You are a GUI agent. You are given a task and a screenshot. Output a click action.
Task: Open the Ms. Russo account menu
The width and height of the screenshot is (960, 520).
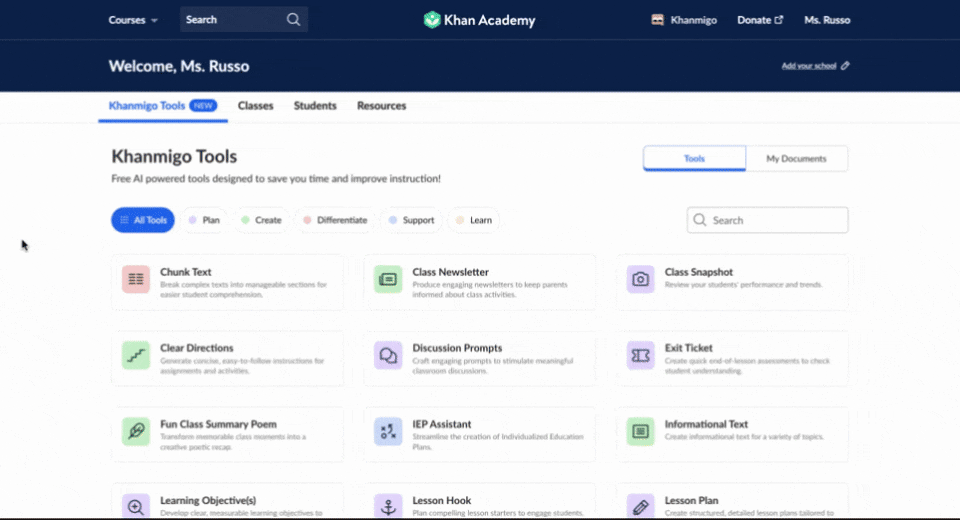click(x=827, y=20)
